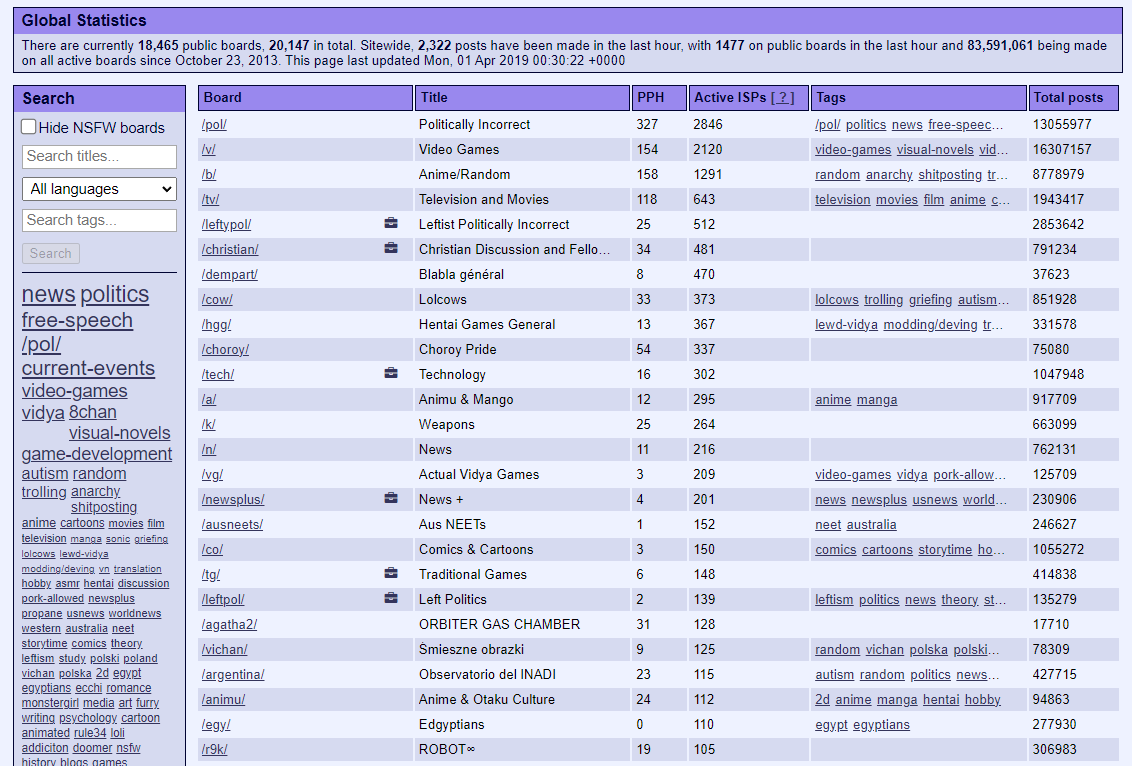Click briefcase icon in /tg/ row
Viewport: 1132px width, 766px height.
(x=391, y=574)
